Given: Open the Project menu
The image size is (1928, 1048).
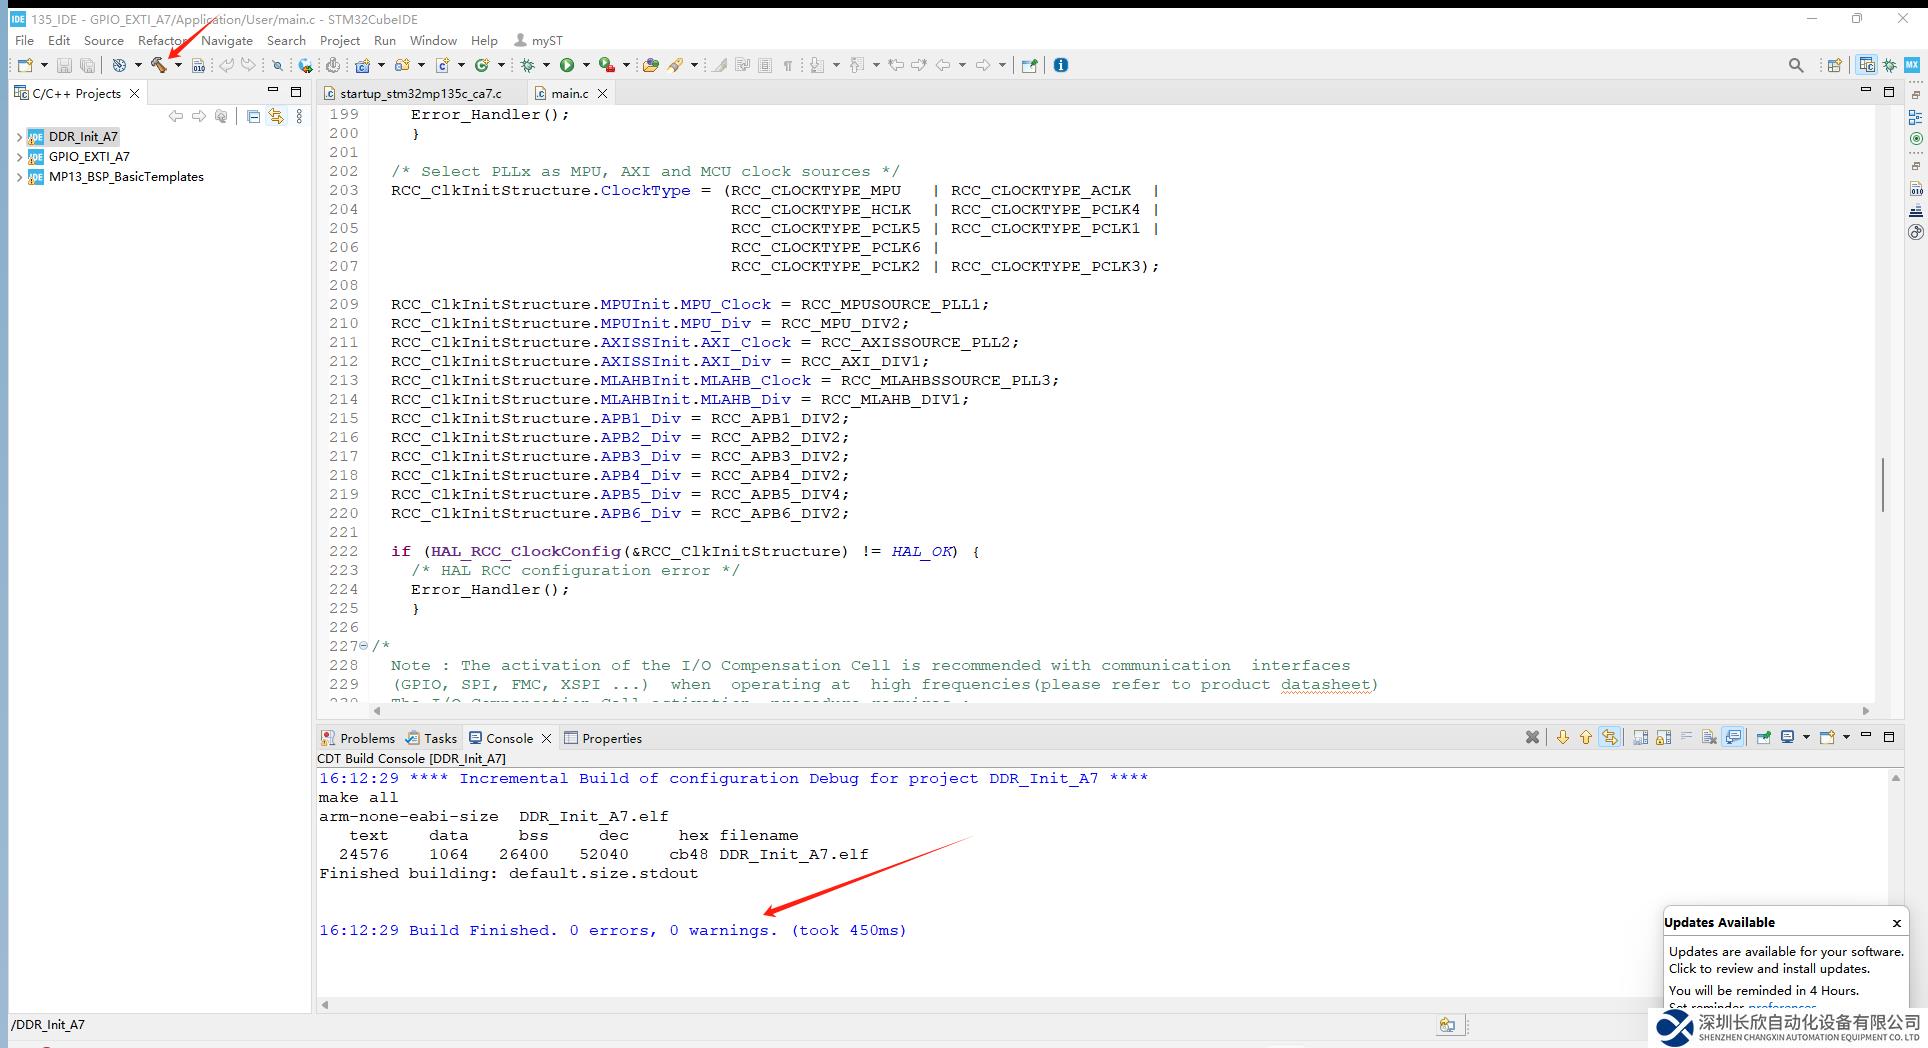Looking at the screenshot, I should click(339, 40).
